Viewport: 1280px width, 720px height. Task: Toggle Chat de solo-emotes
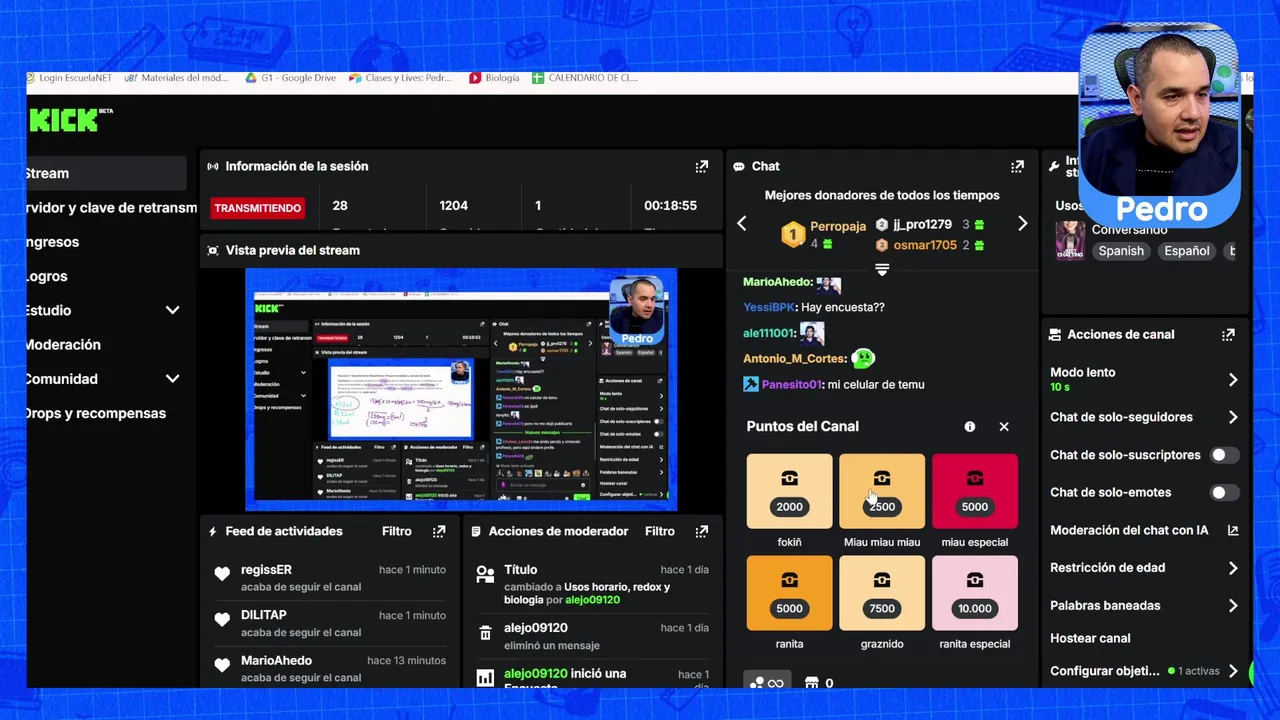pos(1225,493)
